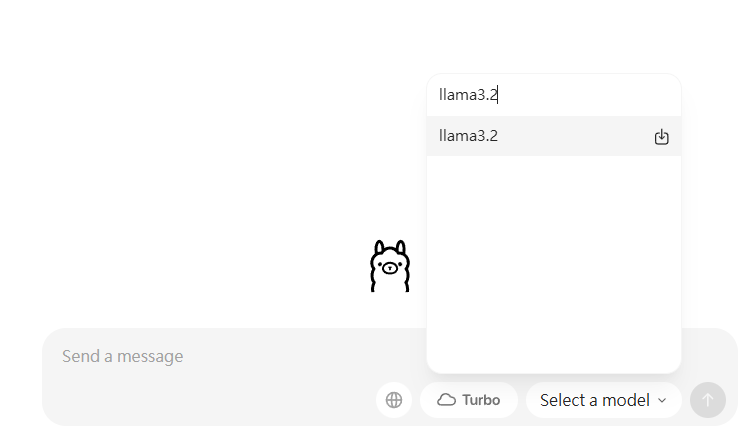Click the download icon beside llama3.2
Screen dimensions: 747x442
pyautogui.click(x=661, y=137)
